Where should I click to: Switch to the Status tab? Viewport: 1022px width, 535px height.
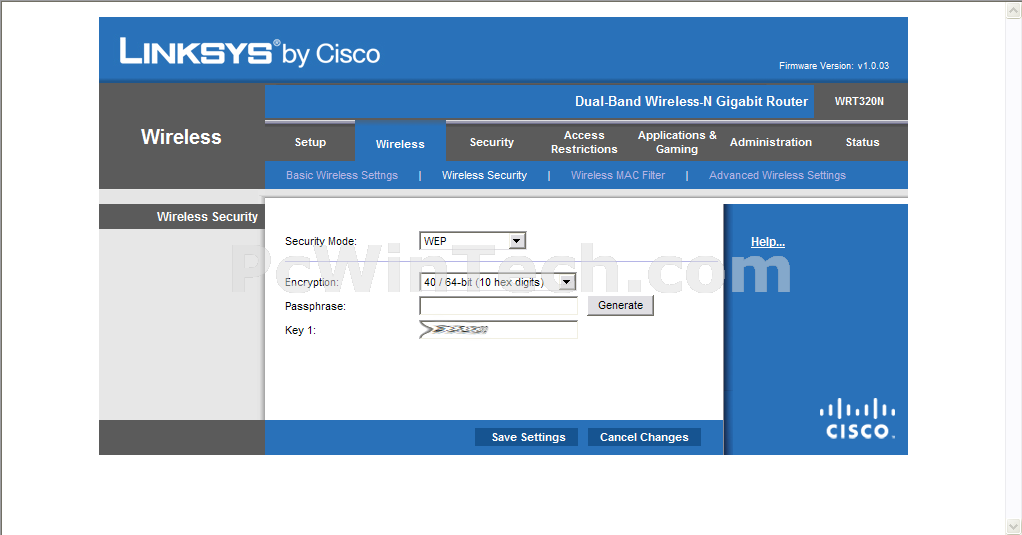click(862, 142)
